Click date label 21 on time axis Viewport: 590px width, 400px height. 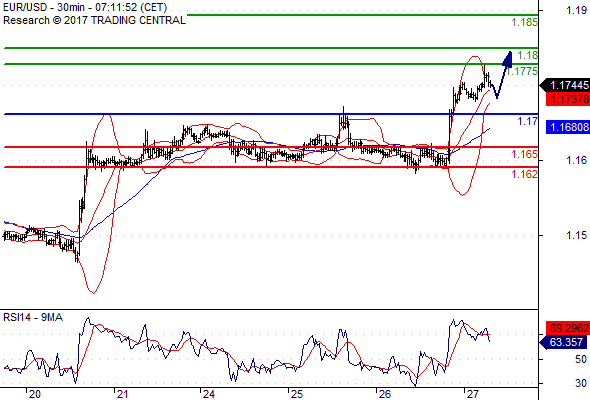[122, 394]
